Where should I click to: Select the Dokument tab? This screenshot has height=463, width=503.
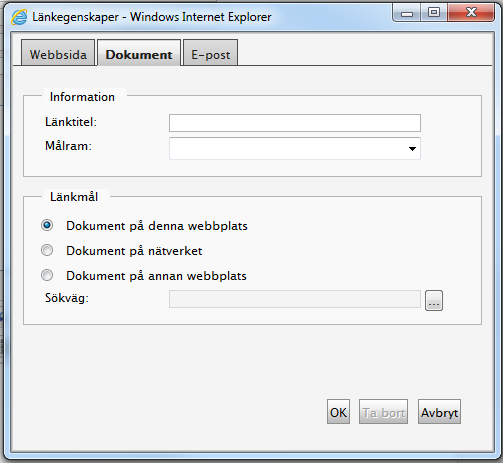[x=139, y=53]
